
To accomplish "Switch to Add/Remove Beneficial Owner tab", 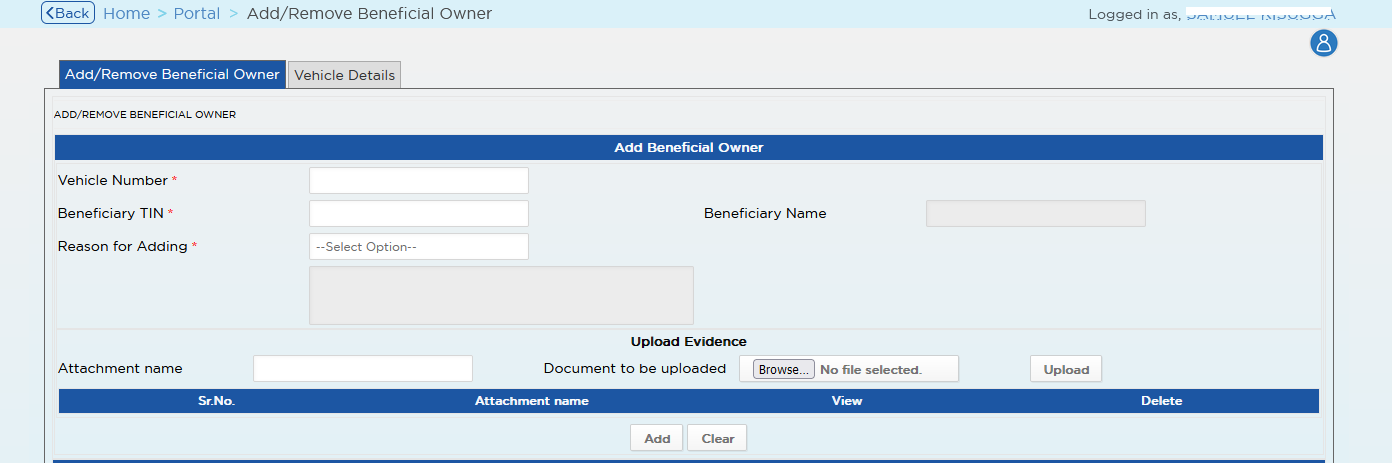I will point(172,74).
